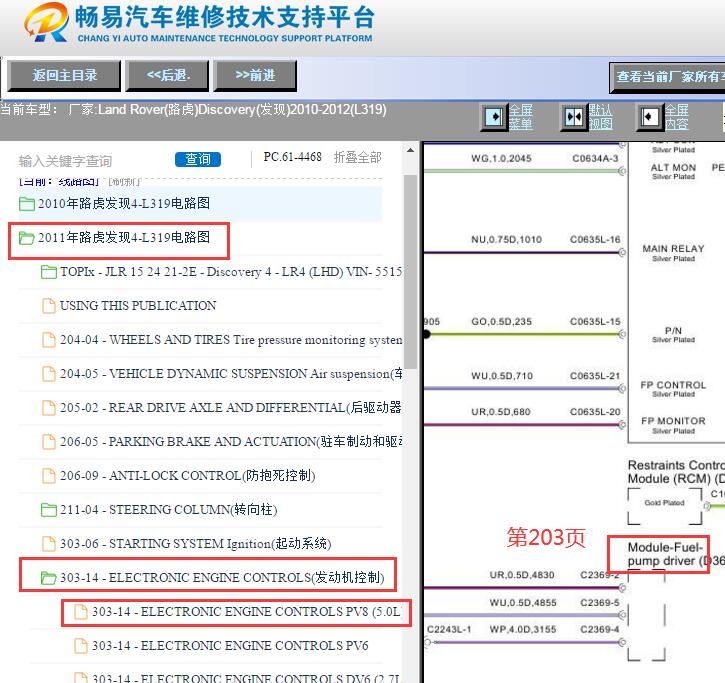Click document icon of 206-09 ANTI-LOCK CONTROL
The height and width of the screenshot is (683, 725).
point(49,476)
